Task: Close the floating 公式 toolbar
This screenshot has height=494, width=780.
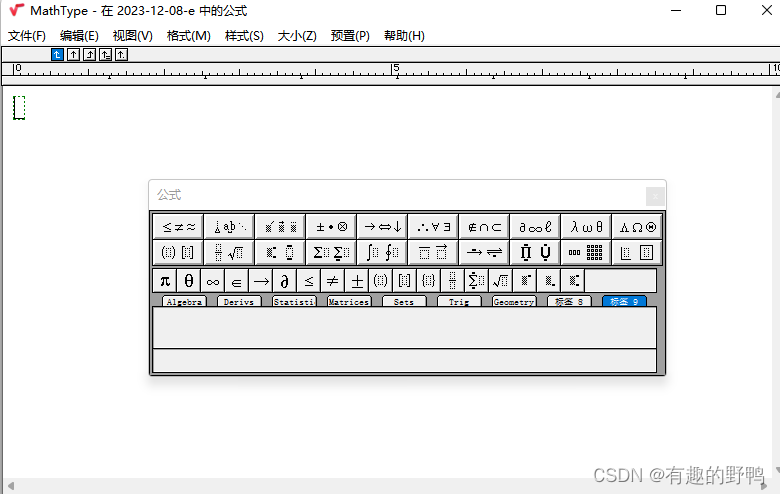Action: click(655, 196)
